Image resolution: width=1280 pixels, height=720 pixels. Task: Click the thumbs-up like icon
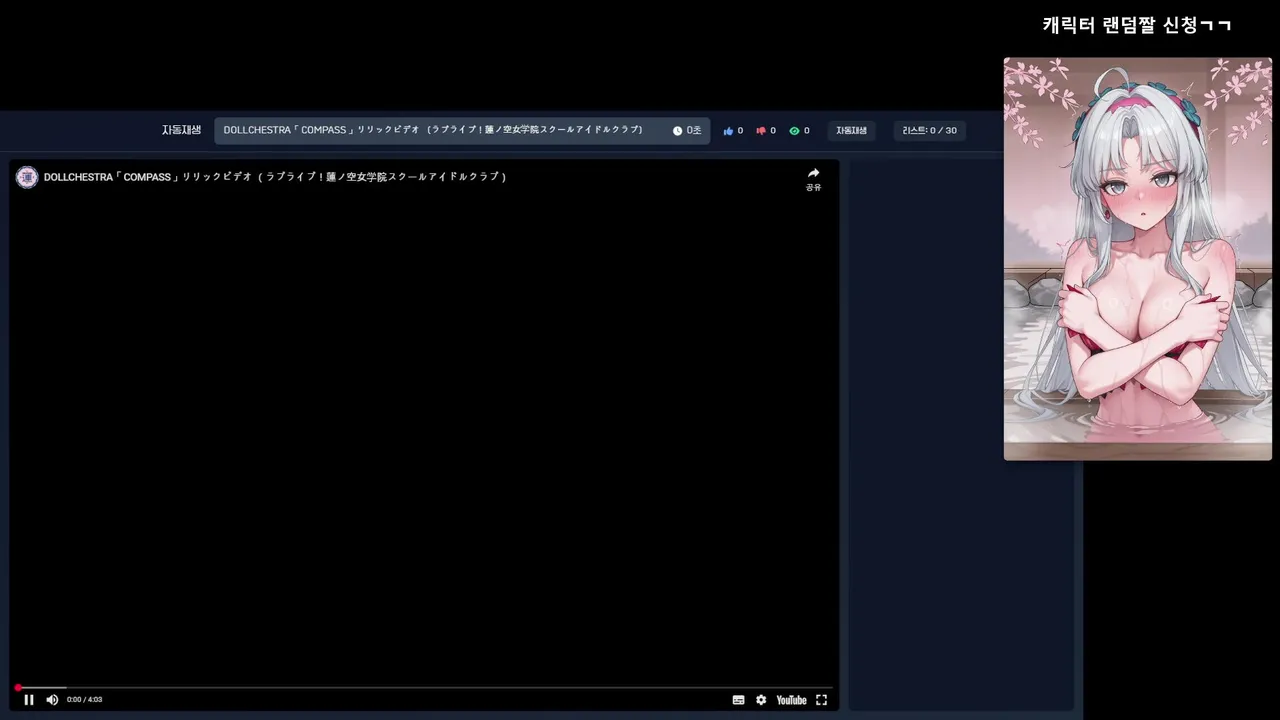tap(728, 131)
